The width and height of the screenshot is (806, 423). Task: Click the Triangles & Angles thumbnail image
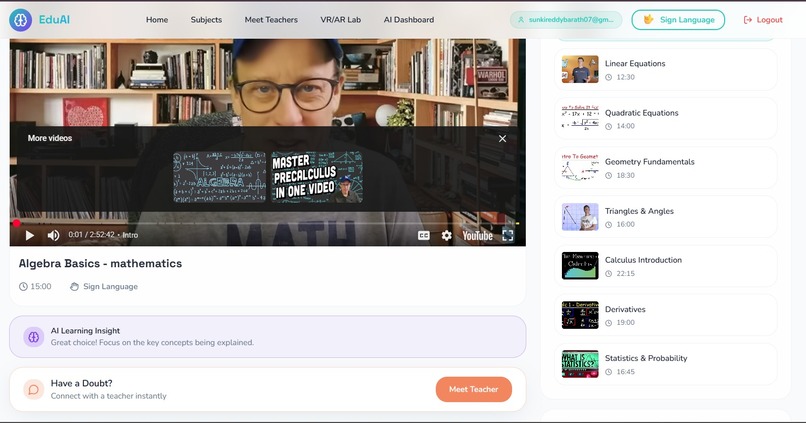click(580, 217)
